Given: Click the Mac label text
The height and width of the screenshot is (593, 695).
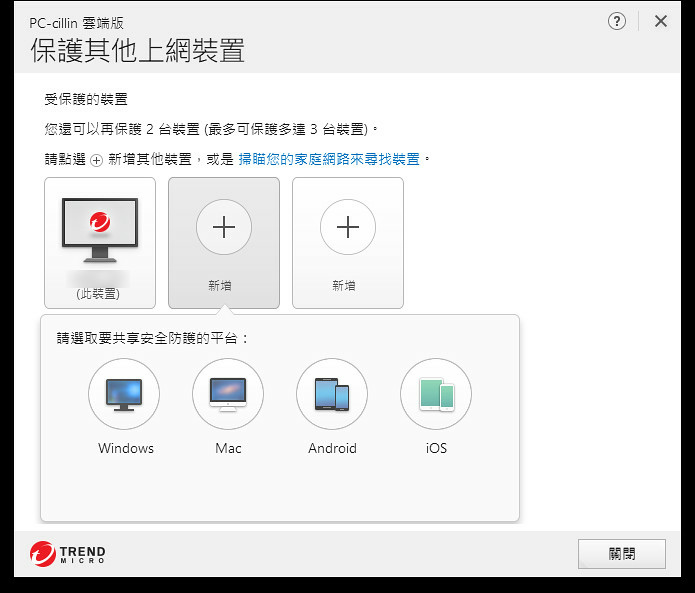Looking at the screenshot, I should pyautogui.click(x=228, y=448).
